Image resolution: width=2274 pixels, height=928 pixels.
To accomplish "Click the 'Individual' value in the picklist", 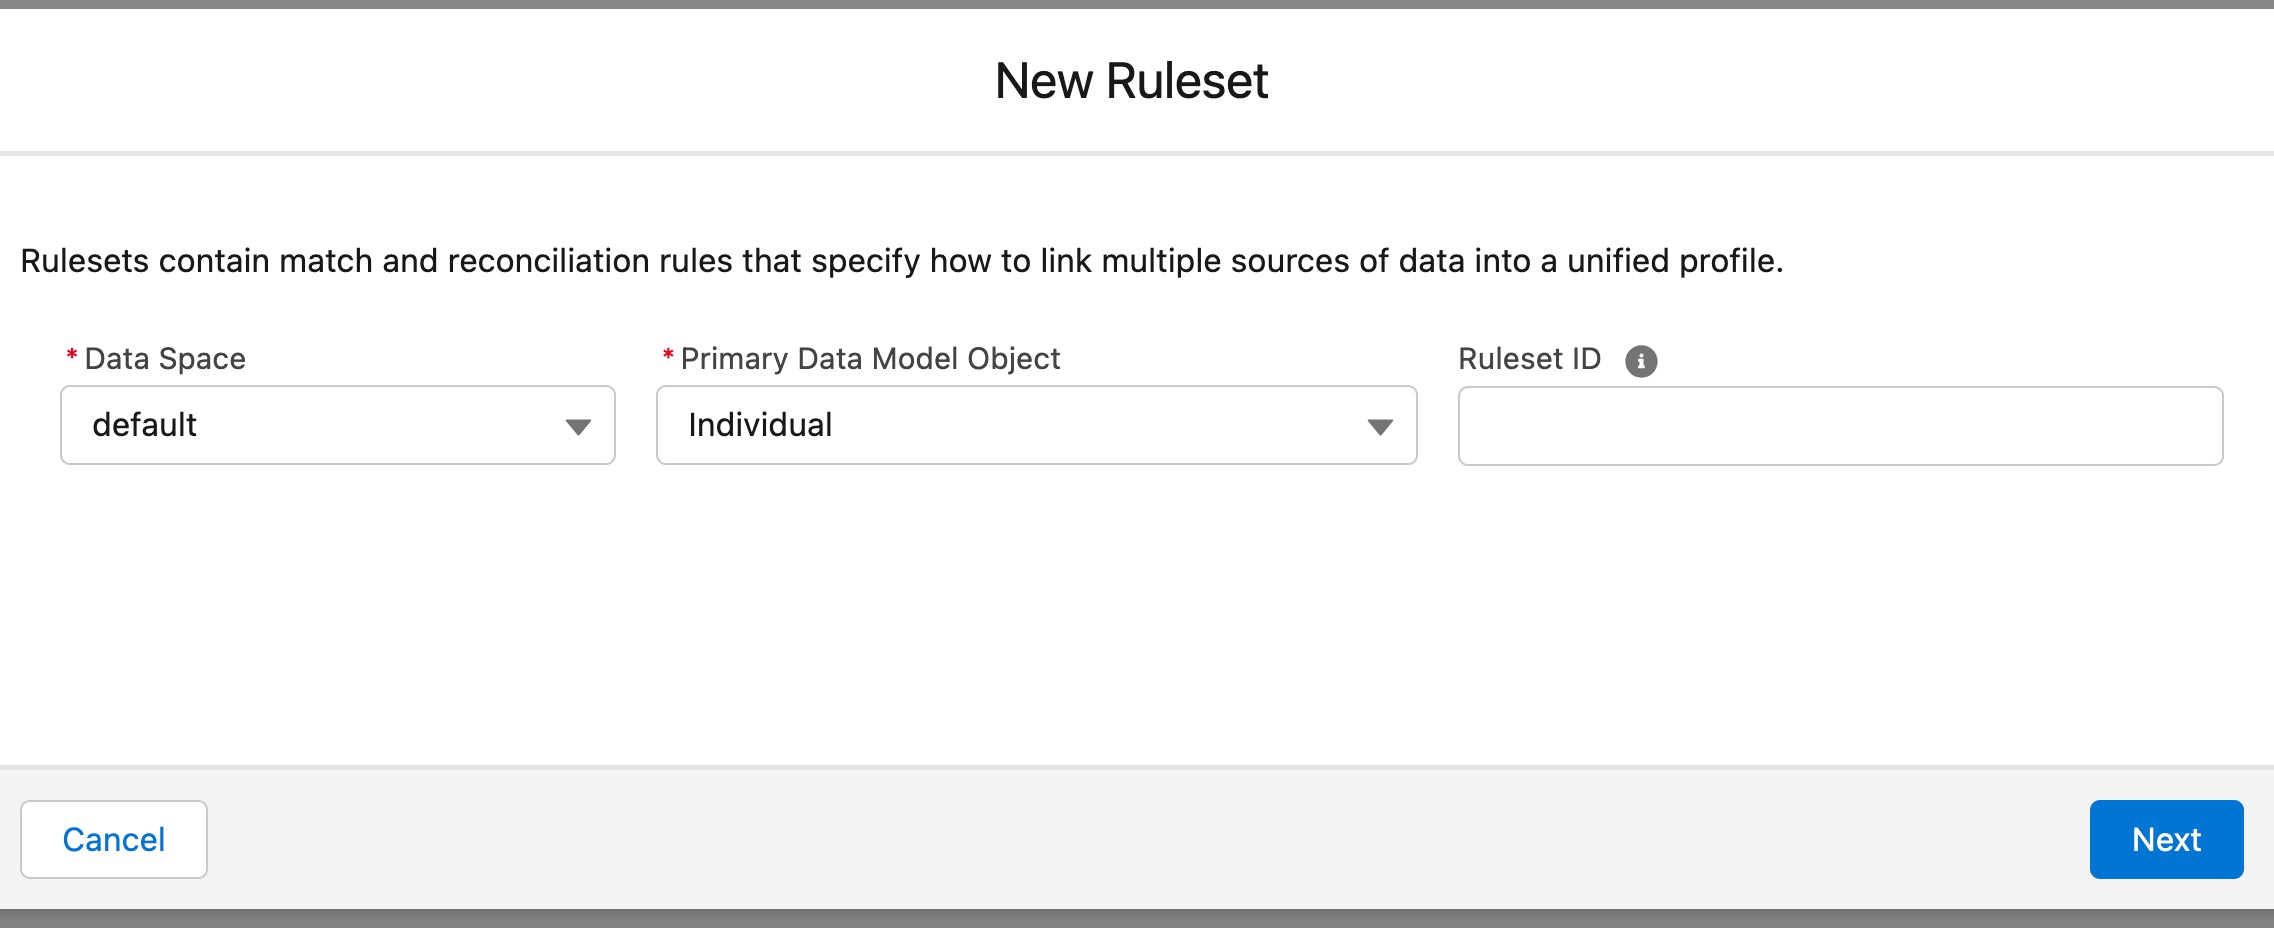I will point(760,425).
